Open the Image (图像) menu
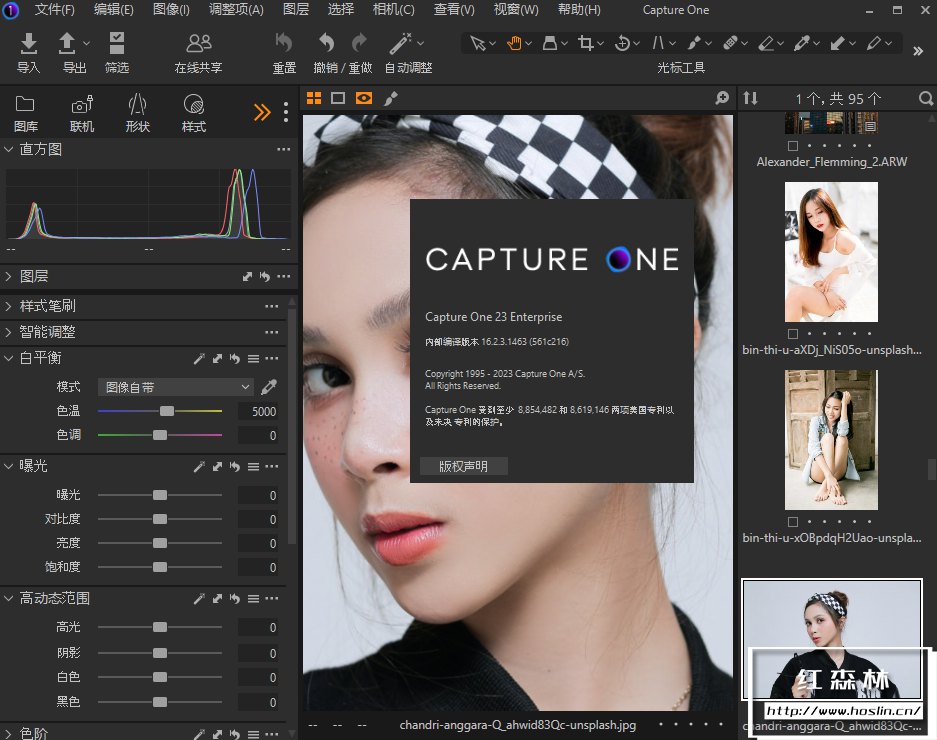 pyautogui.click(x=171, y=10)
